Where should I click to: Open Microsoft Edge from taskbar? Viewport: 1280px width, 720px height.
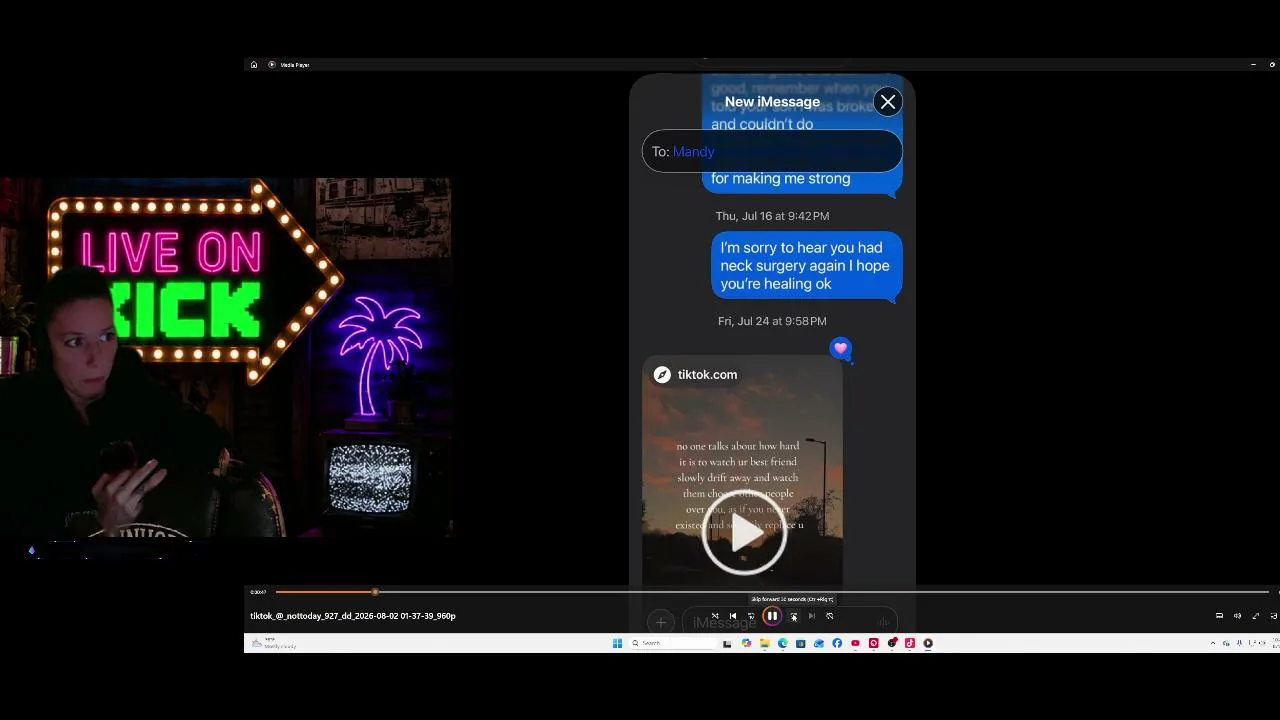coord(782,643)
